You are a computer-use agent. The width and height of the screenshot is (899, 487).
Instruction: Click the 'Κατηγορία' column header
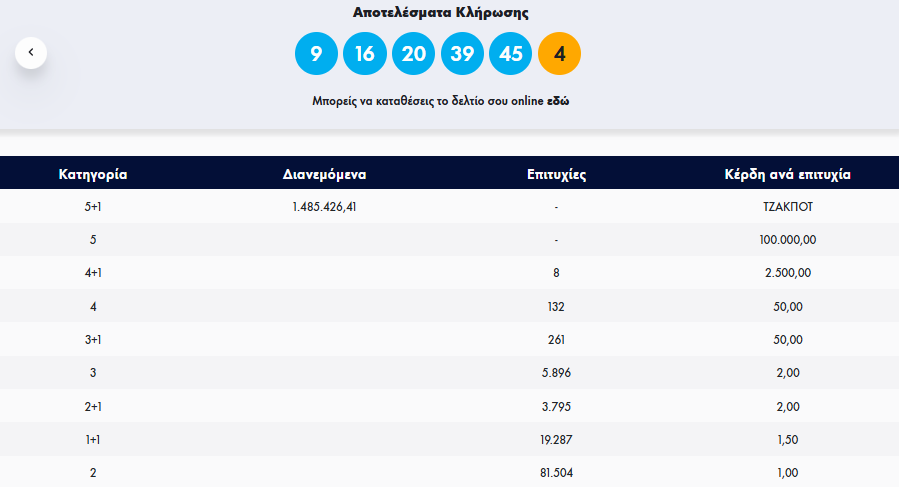tap(93, 174)
